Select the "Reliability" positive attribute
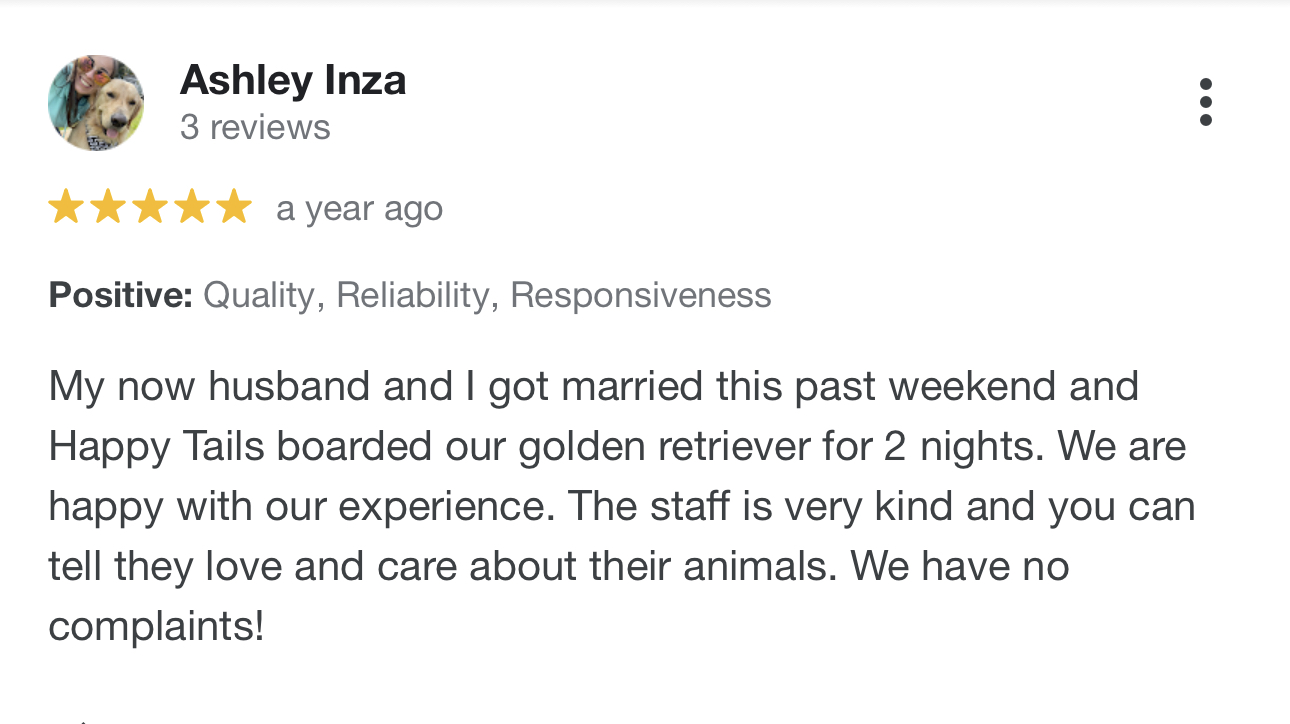Viewport: 1290px width, 724px height. [x=413, y=296]
